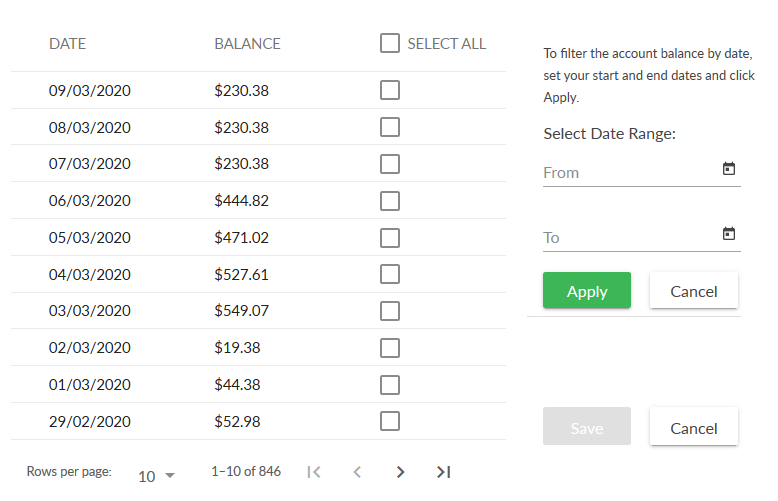Open the From date calendar picker icon
The width and height of the screenshot is (778, 501).
(x=728, y=169)
